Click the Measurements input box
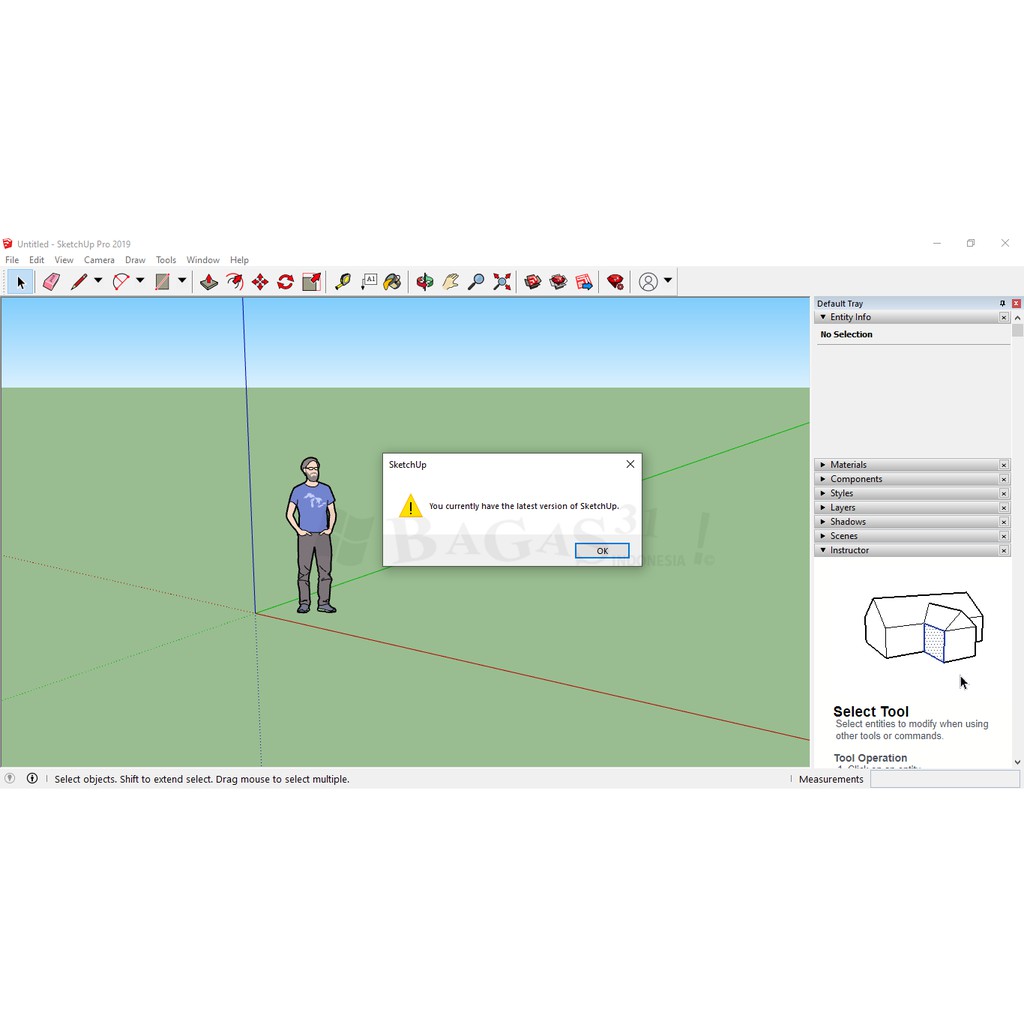Screen dimensions: 1024x1024 tap(944, 779)
